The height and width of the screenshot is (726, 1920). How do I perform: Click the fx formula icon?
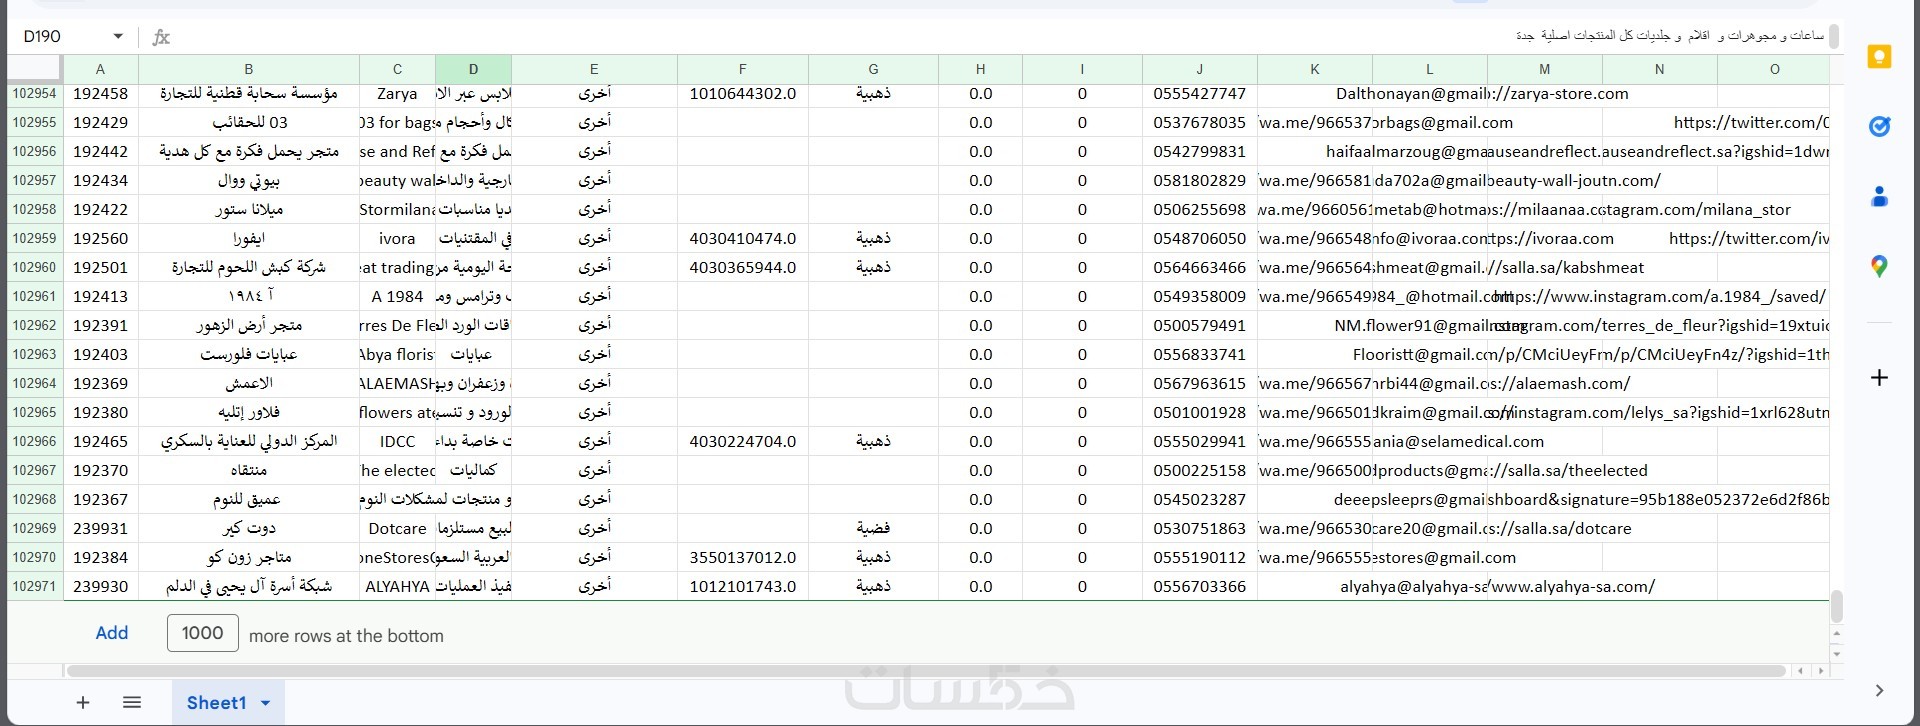161,37
